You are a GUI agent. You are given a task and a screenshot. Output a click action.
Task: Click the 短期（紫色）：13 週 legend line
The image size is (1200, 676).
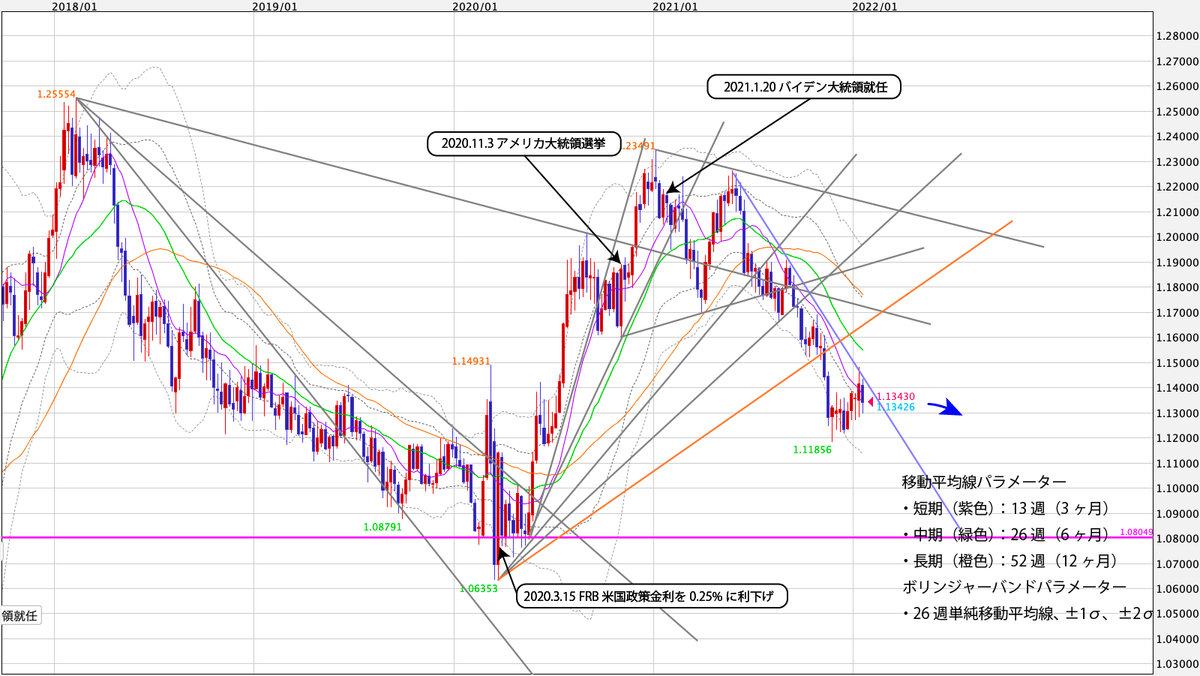pyautogui.click(x=1008, y=507)
